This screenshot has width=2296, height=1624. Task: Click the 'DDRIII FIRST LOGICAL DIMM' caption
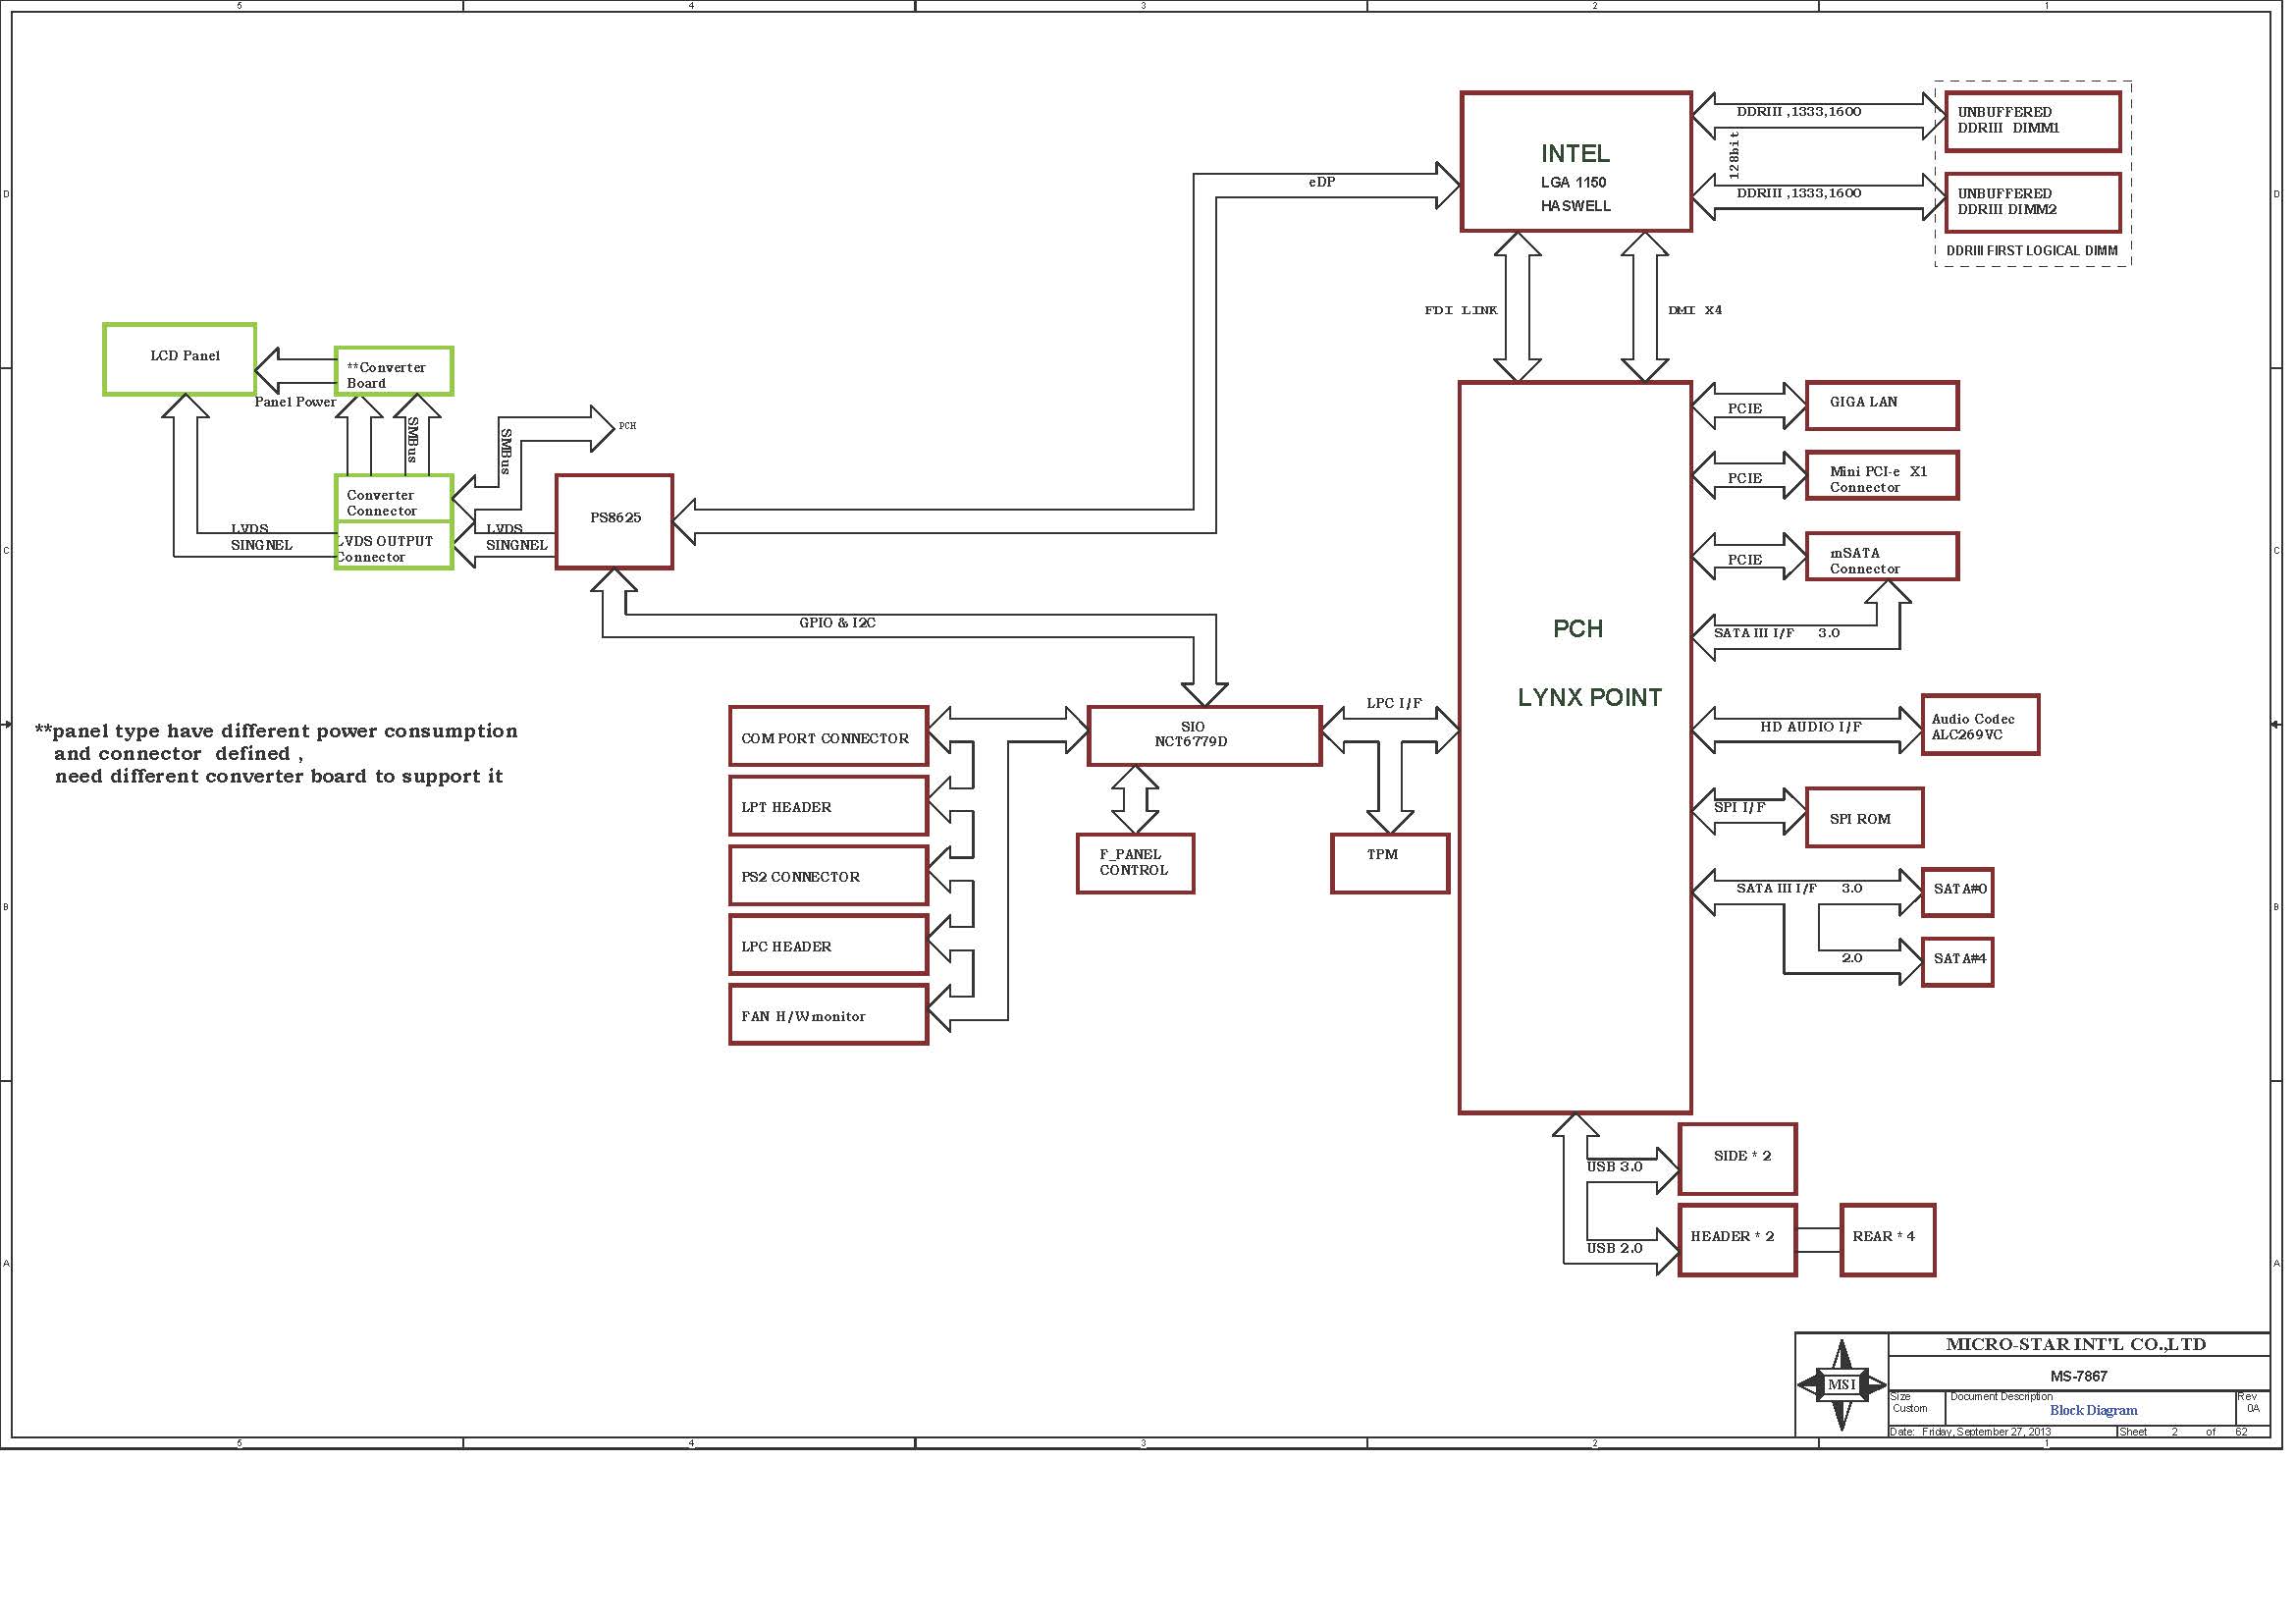pos(2032,251)
